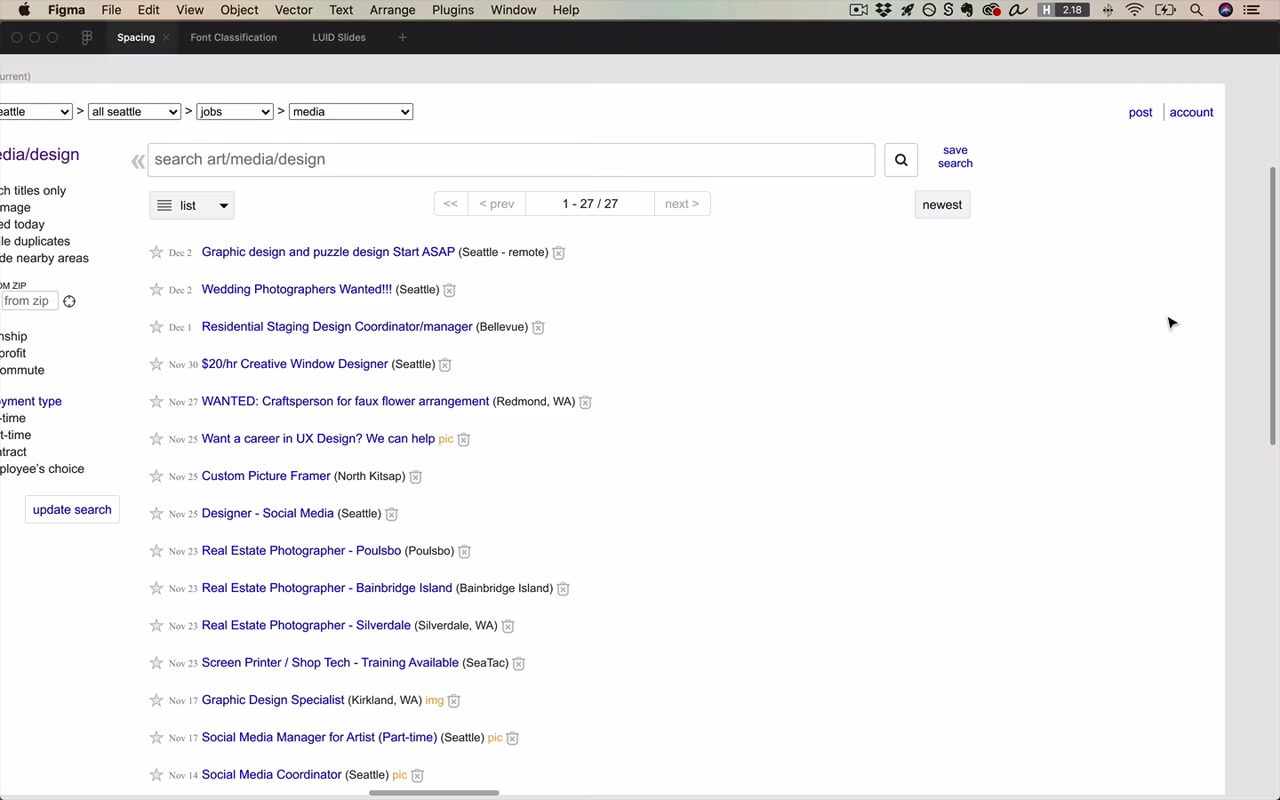Open the post link
Screen dimensions: 1280x800
pyautogui.click(x=1140, y=113)
